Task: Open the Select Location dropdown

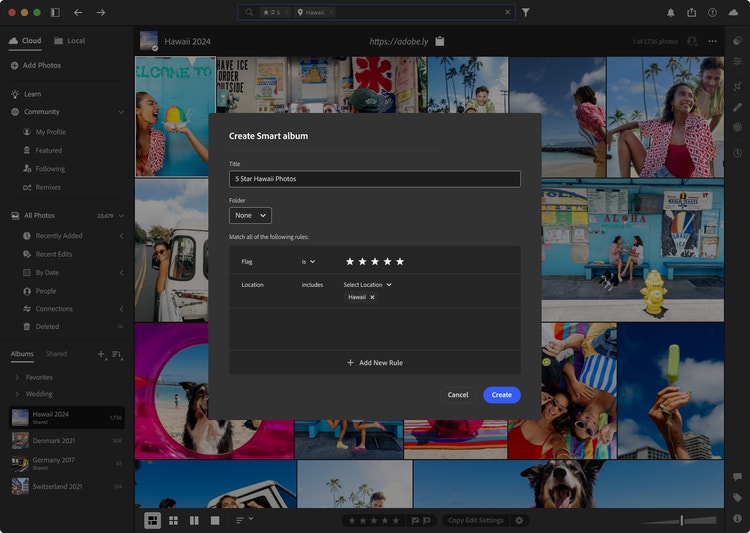Action: [367, 285]
